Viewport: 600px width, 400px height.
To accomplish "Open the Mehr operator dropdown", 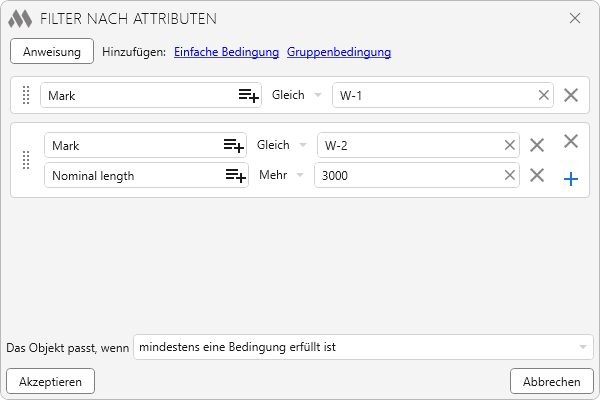I will tap(281, 176).
